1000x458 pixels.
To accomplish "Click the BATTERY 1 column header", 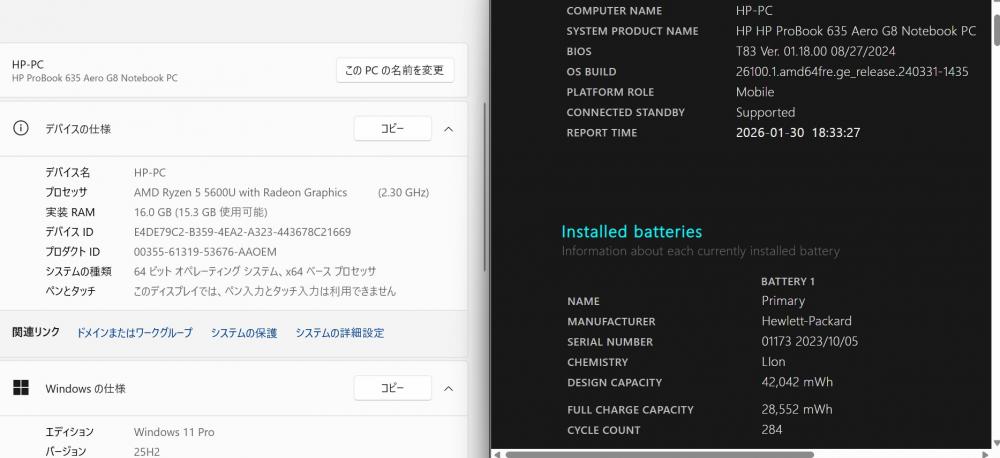I will [x=788, y=281].
